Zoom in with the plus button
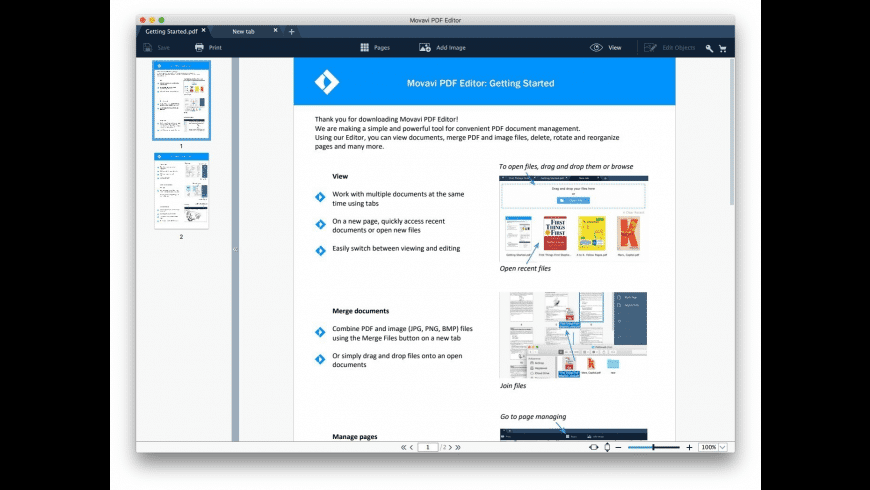Screen dimensions: 870x490 click(689, 447)
